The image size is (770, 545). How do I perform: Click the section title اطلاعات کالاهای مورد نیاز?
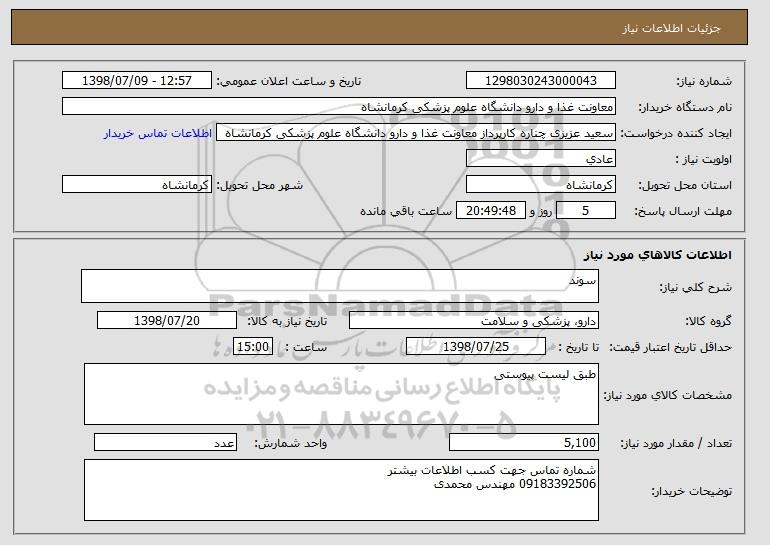(658, 255)
